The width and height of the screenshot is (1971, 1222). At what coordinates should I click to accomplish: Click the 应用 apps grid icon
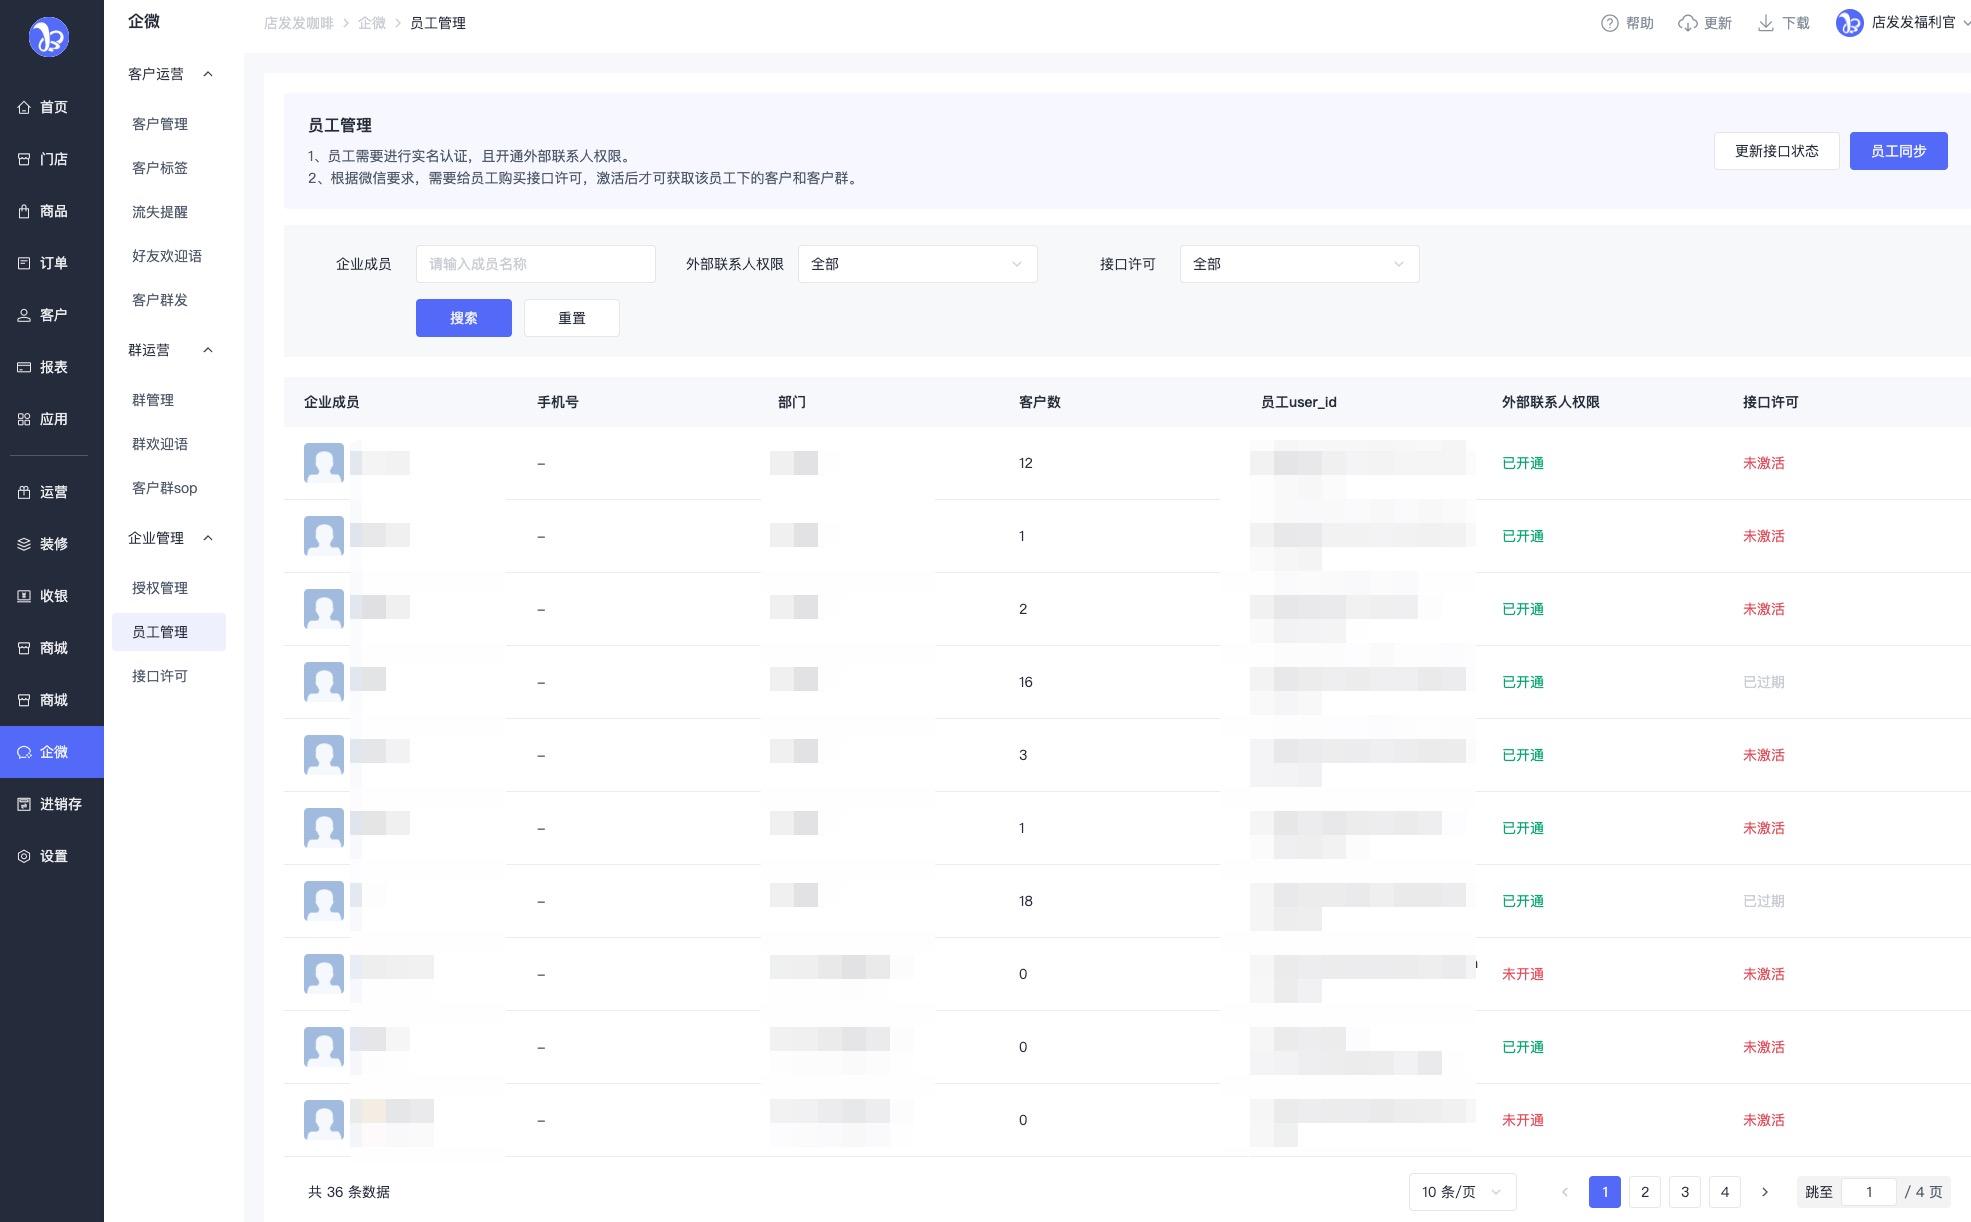tap(24, 419)
